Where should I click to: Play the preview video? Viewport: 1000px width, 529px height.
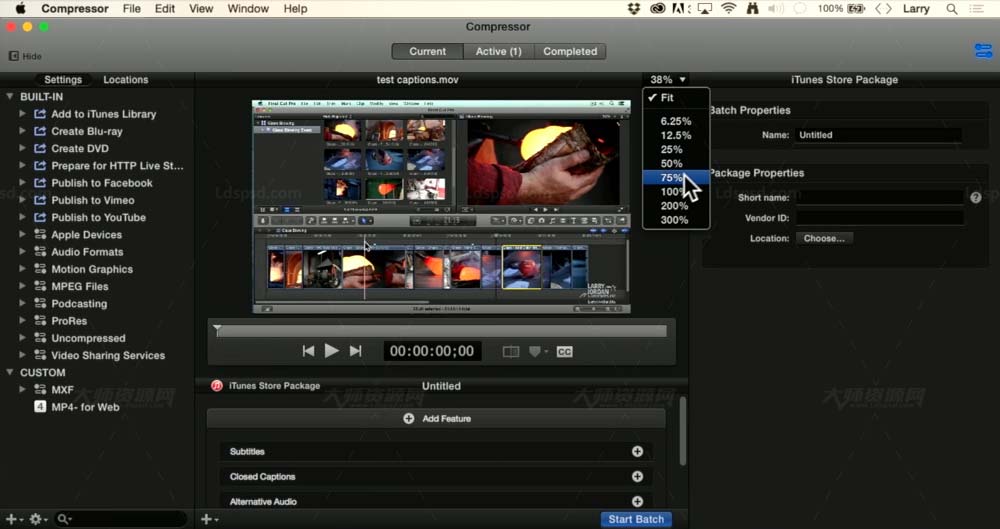click(x=332, y=350)
